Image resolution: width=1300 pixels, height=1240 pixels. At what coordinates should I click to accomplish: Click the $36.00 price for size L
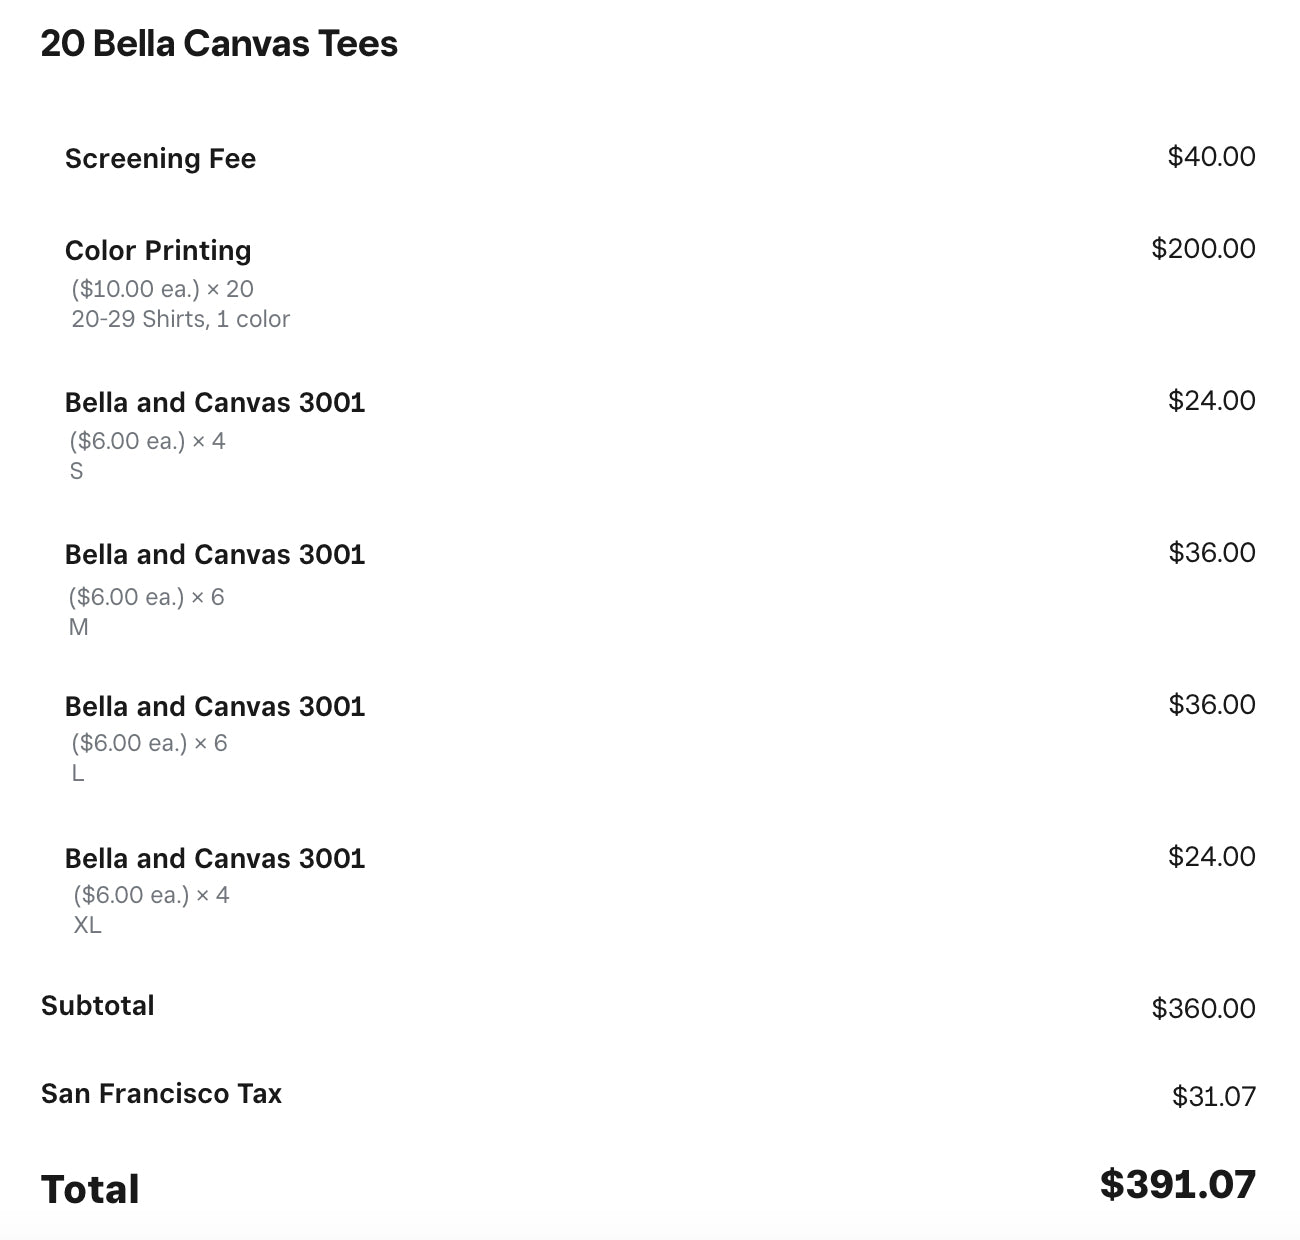[x=1211, y=705]
